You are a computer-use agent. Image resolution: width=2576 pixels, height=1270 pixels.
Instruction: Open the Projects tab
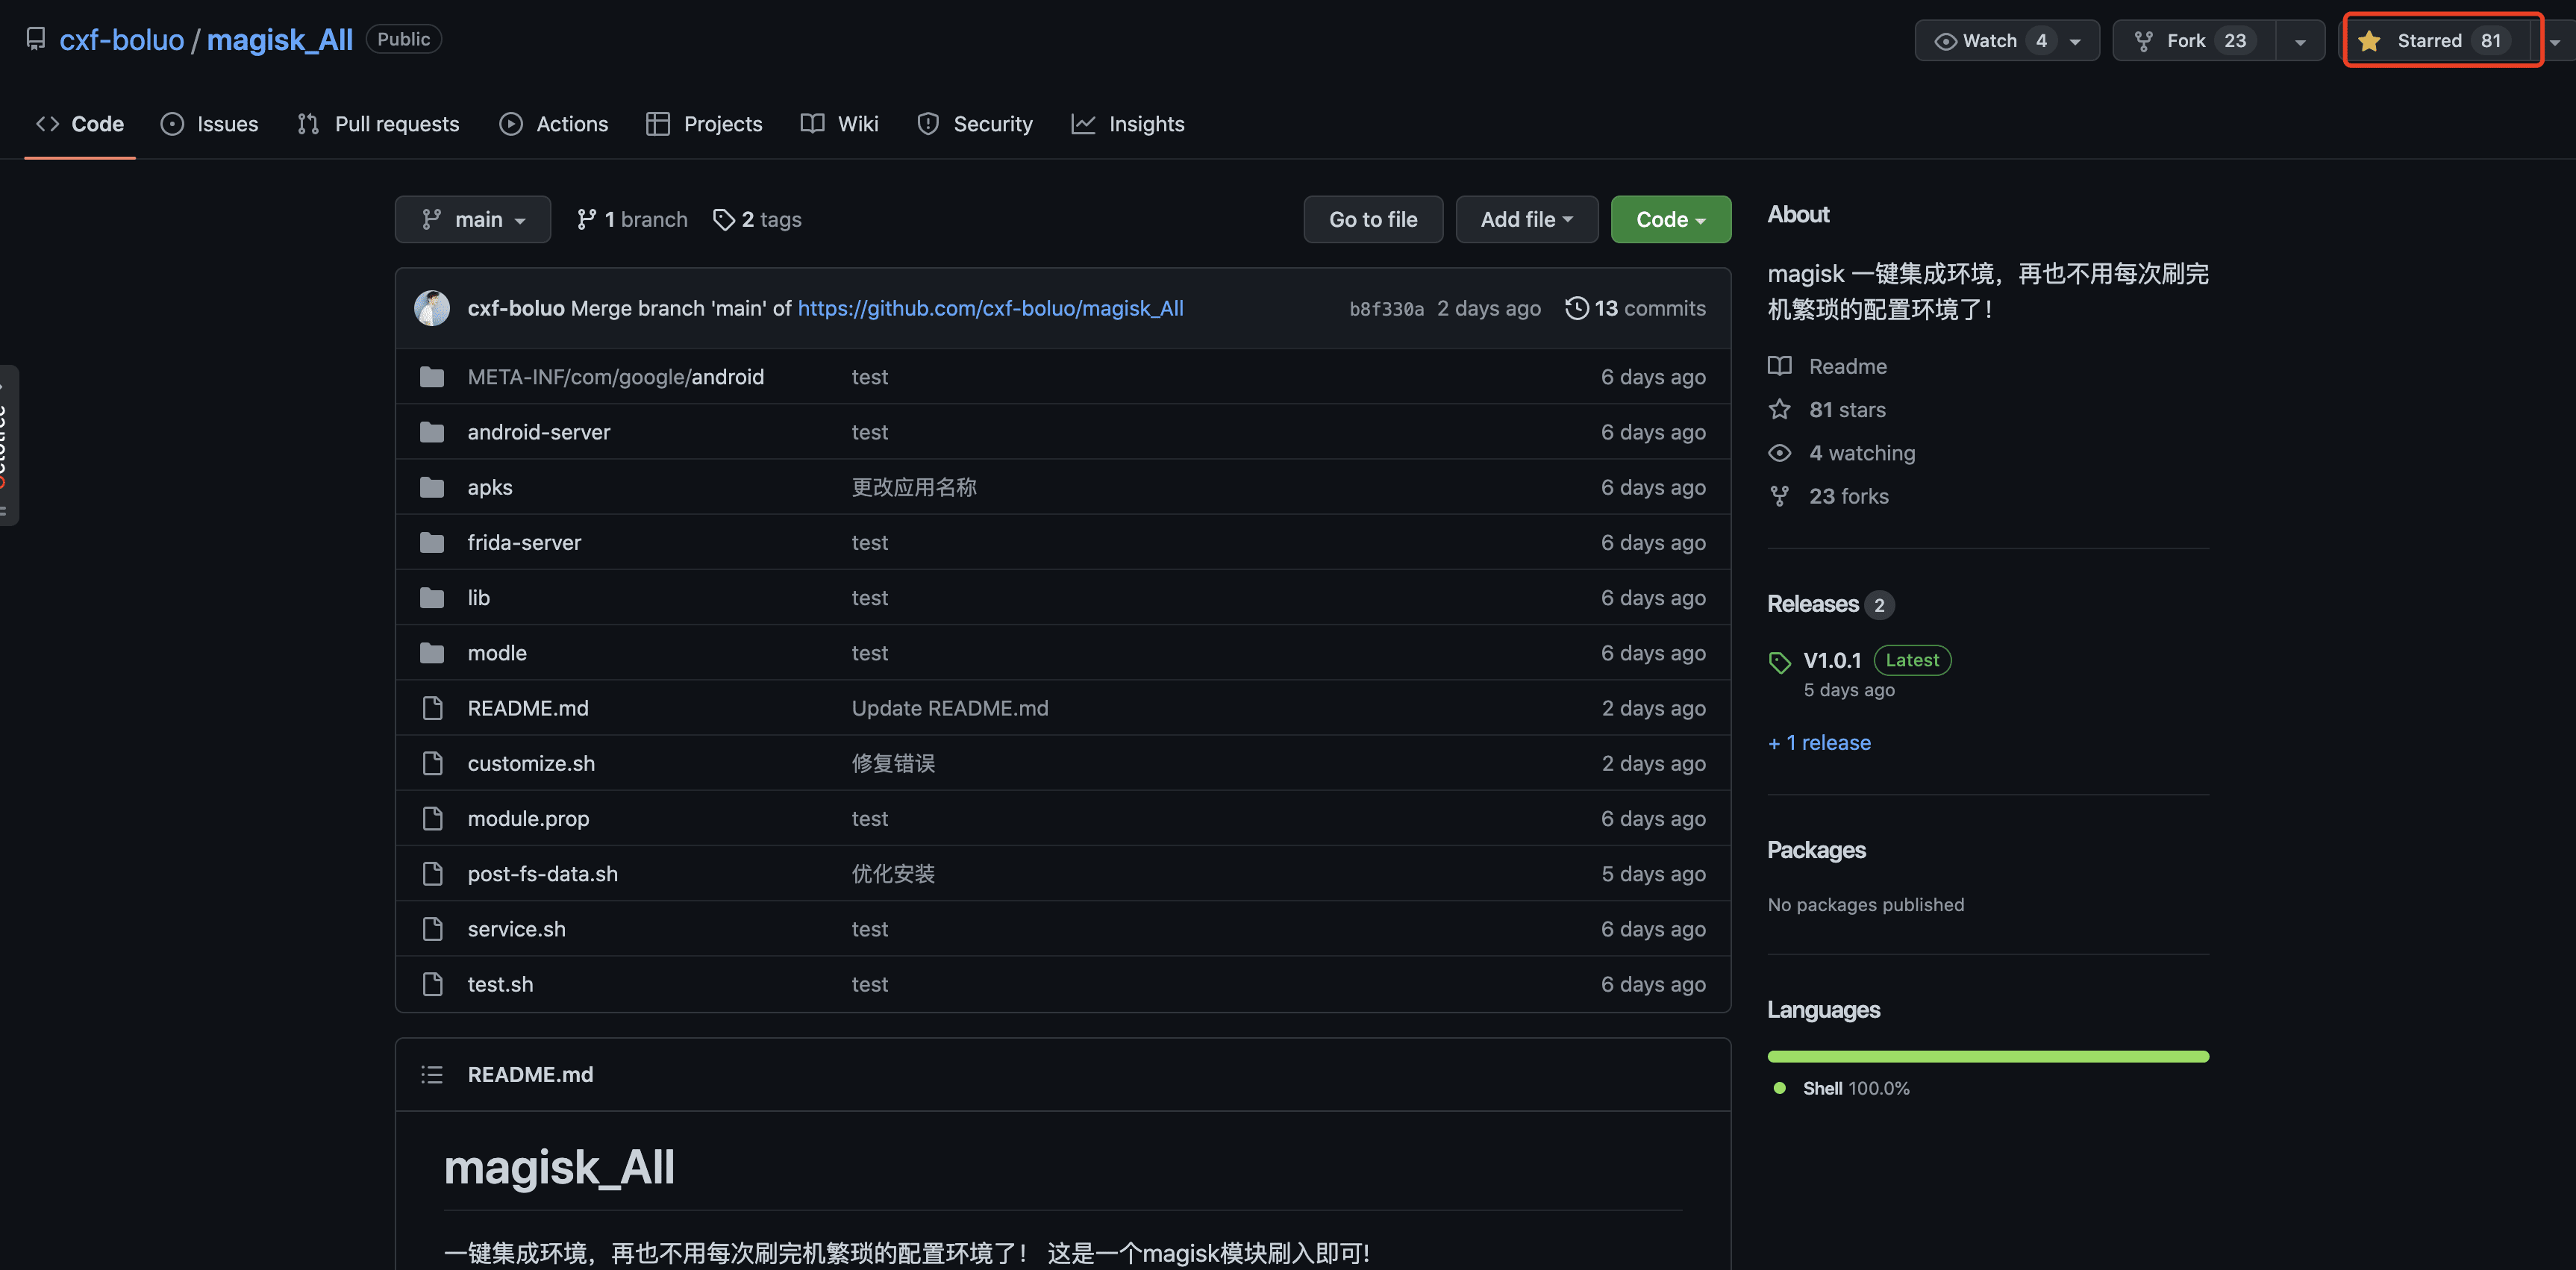pos(704,124)
